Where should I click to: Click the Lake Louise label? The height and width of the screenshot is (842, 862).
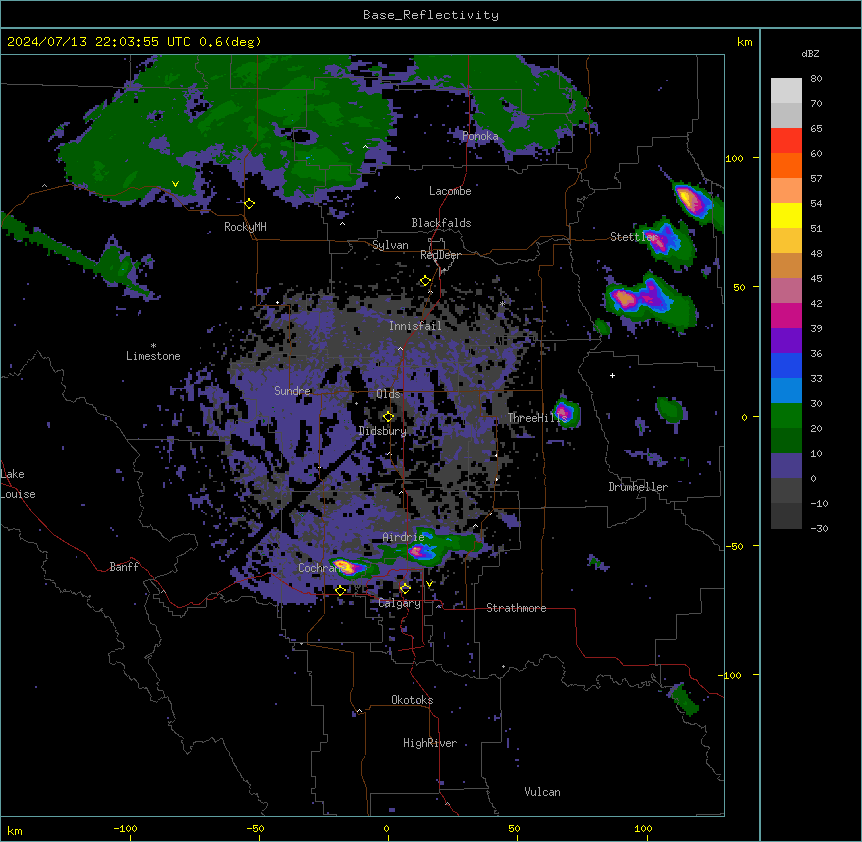tap(18, 484)
